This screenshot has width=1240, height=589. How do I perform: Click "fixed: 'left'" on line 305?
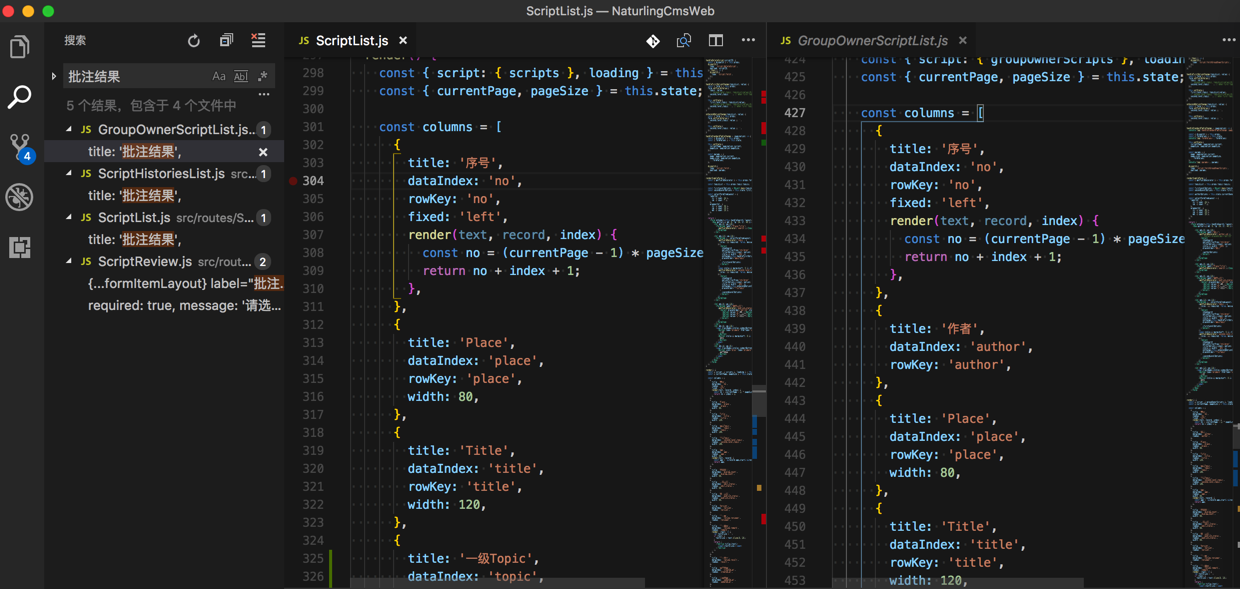coord(457,217)
